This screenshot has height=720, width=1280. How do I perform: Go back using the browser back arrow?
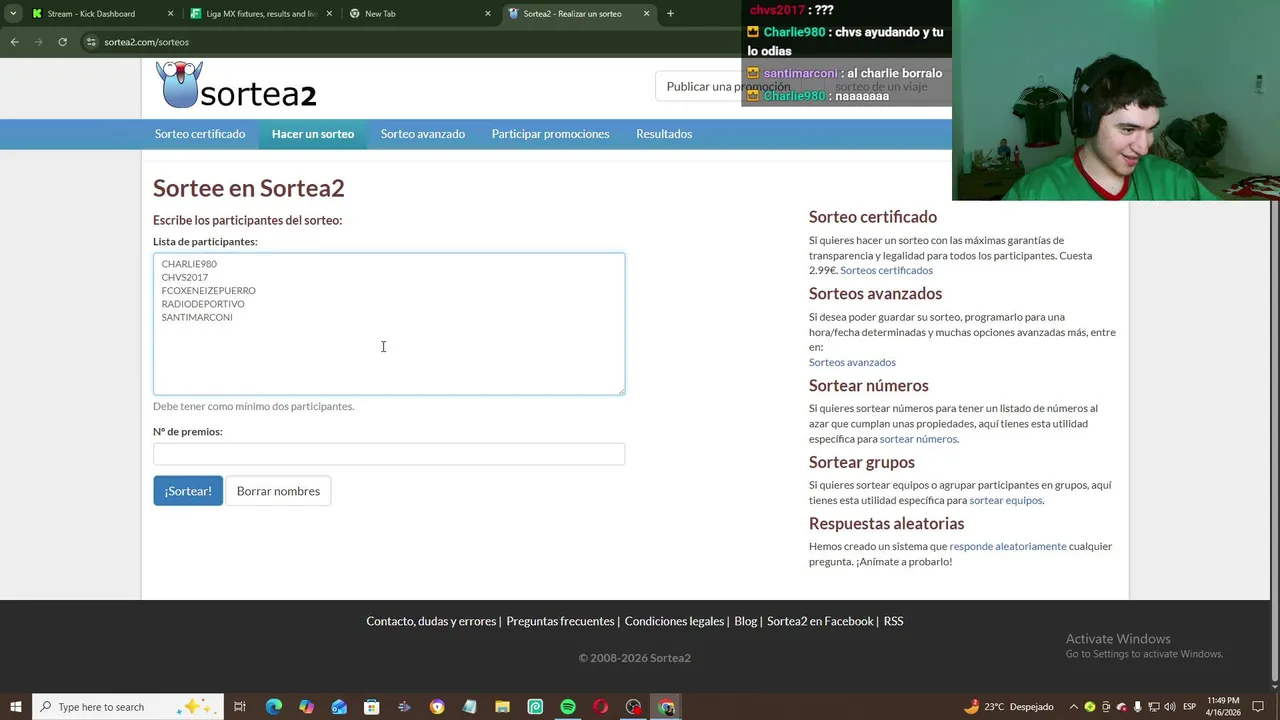(x=14, y=42)
